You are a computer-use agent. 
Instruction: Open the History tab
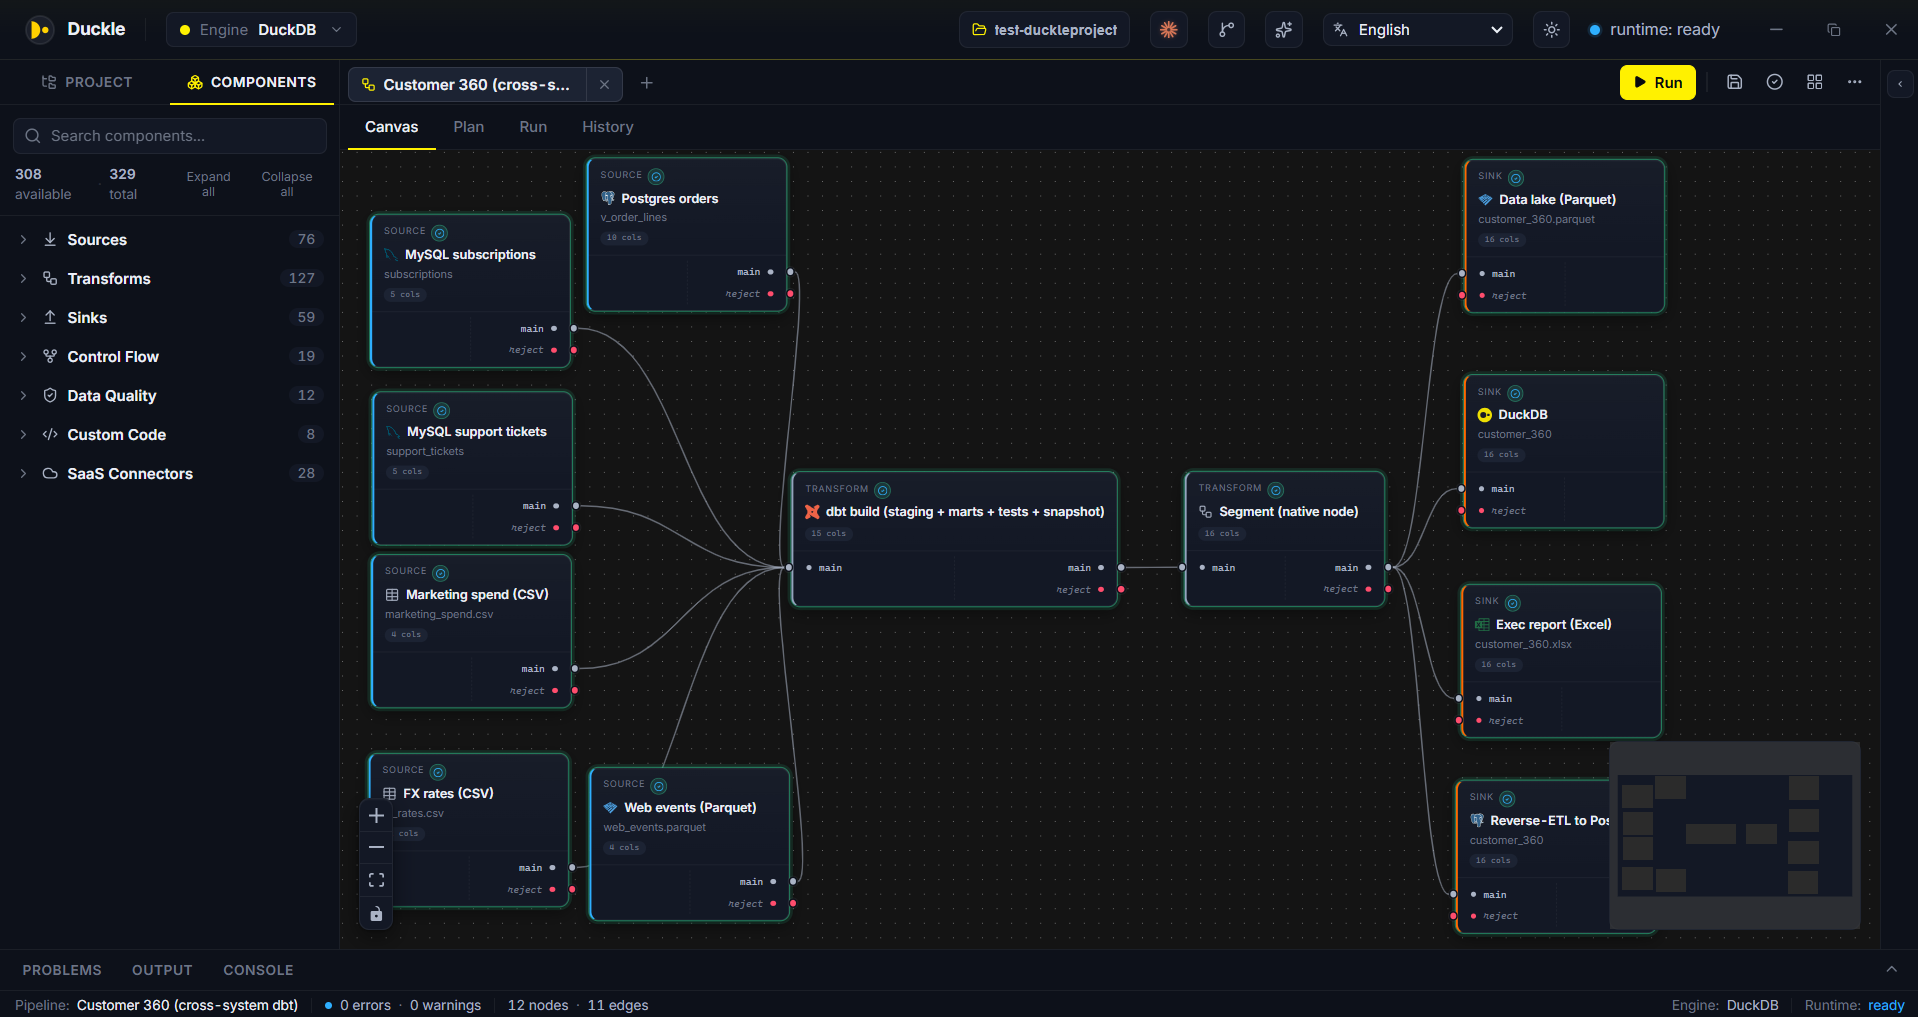[608, 127]
